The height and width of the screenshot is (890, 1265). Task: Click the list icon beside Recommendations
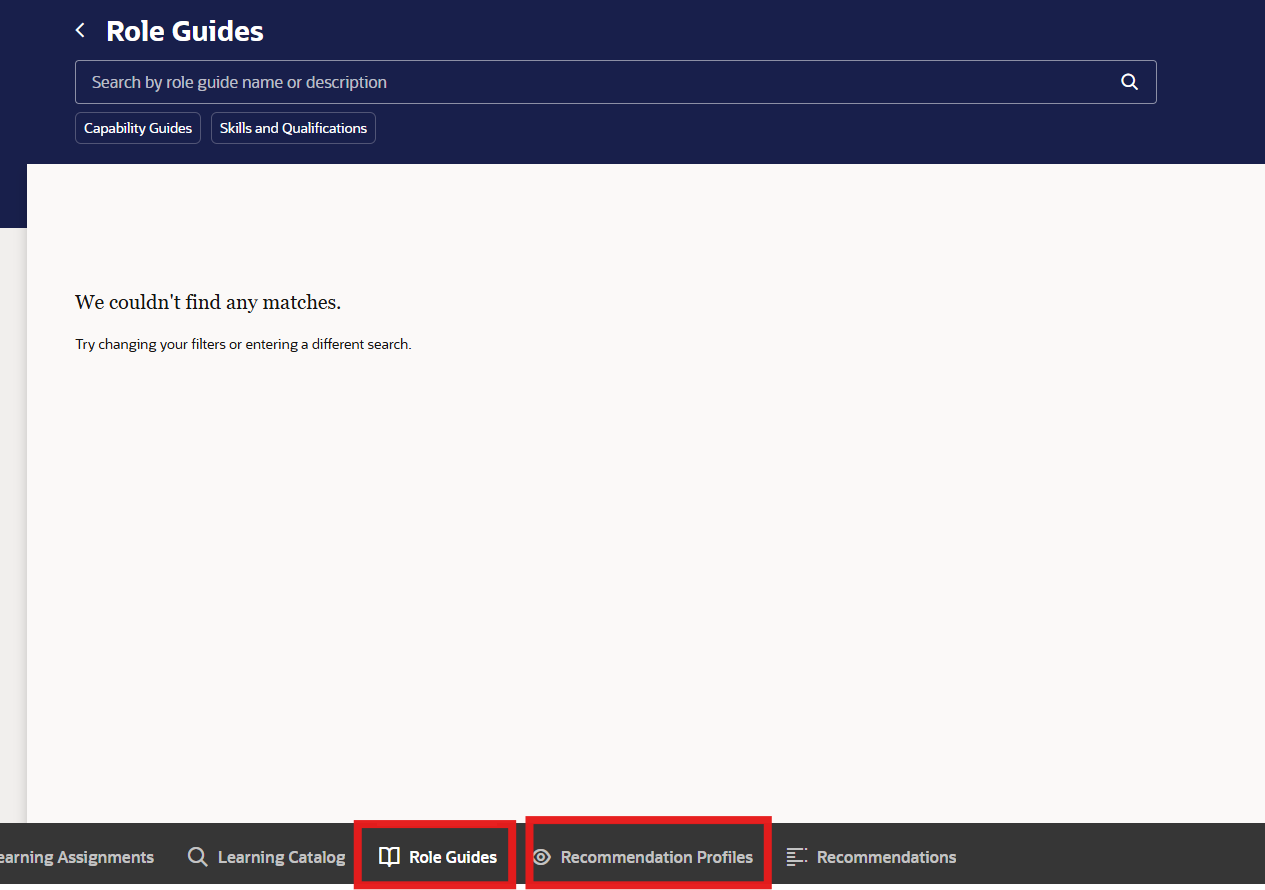tap(797, 857)
